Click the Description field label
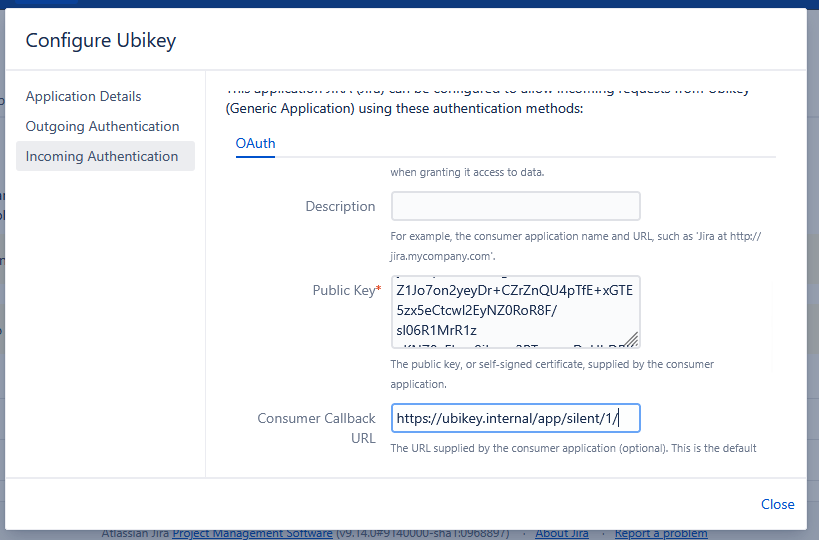Viewport: 819px width, 540px height. [x=340, y=206]
